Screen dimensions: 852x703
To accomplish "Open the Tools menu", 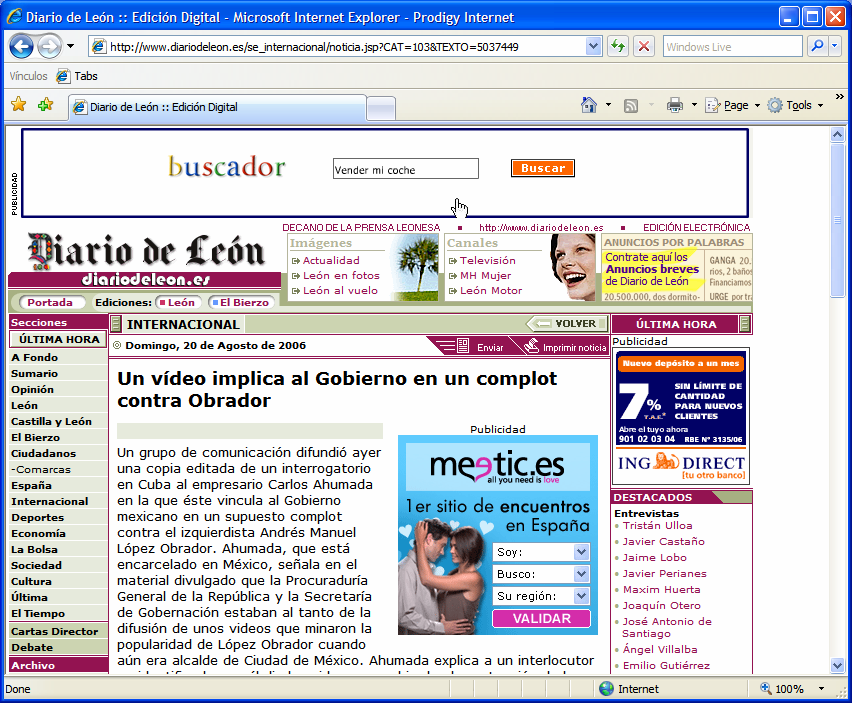I will coord(795,105).
